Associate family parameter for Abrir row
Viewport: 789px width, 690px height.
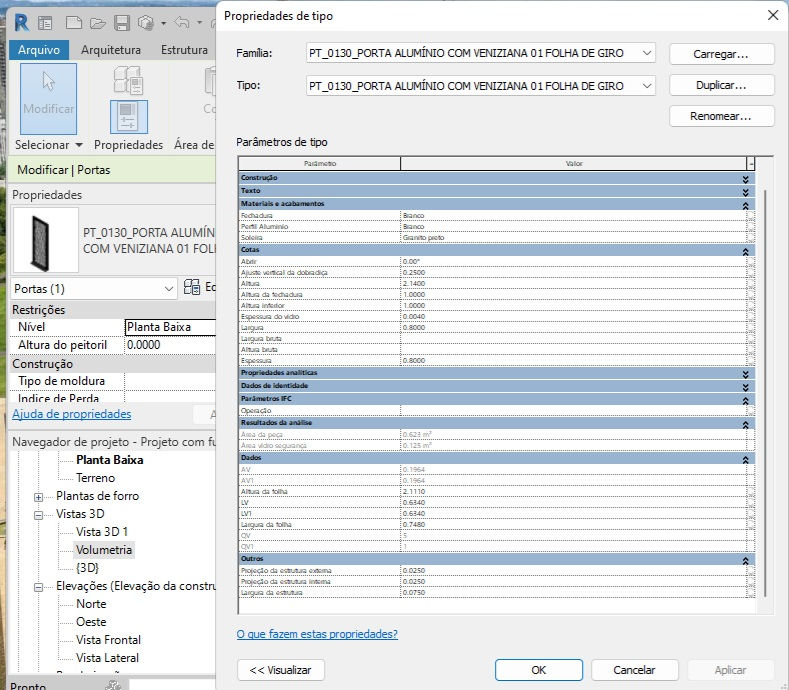751,262
